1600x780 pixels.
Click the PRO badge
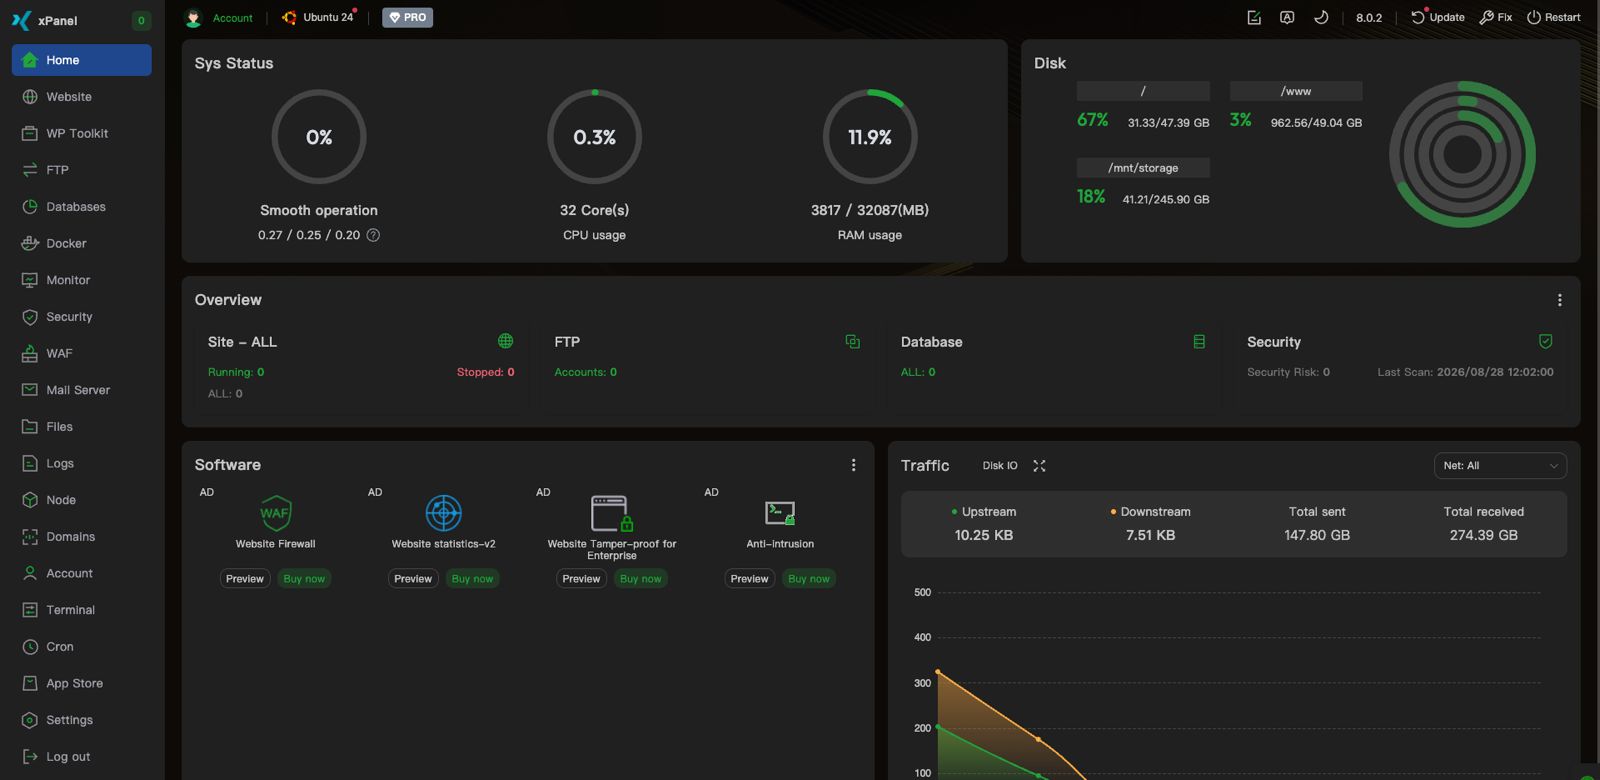pos(407,18)
